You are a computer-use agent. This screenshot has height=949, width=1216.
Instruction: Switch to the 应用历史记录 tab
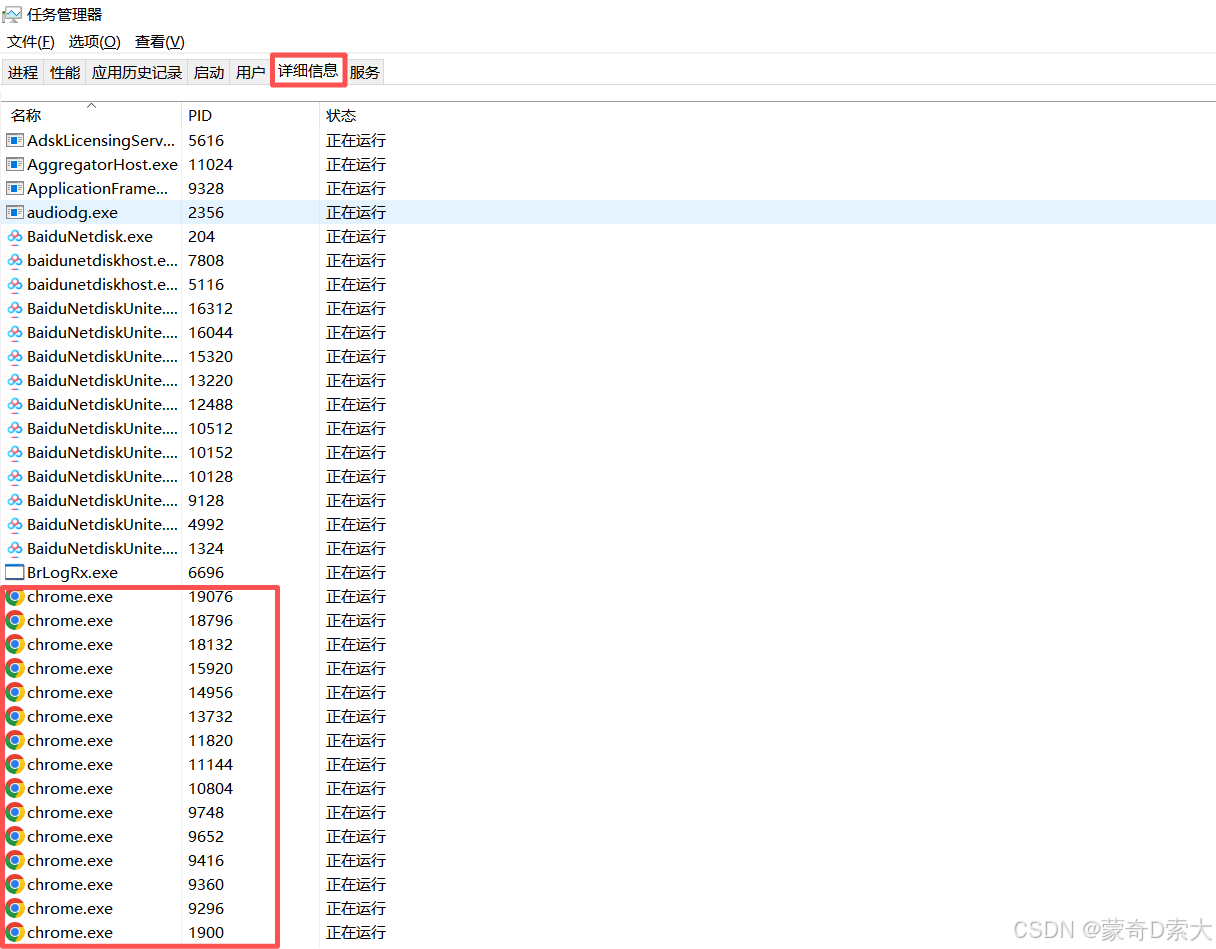click(x=137, y=72)
